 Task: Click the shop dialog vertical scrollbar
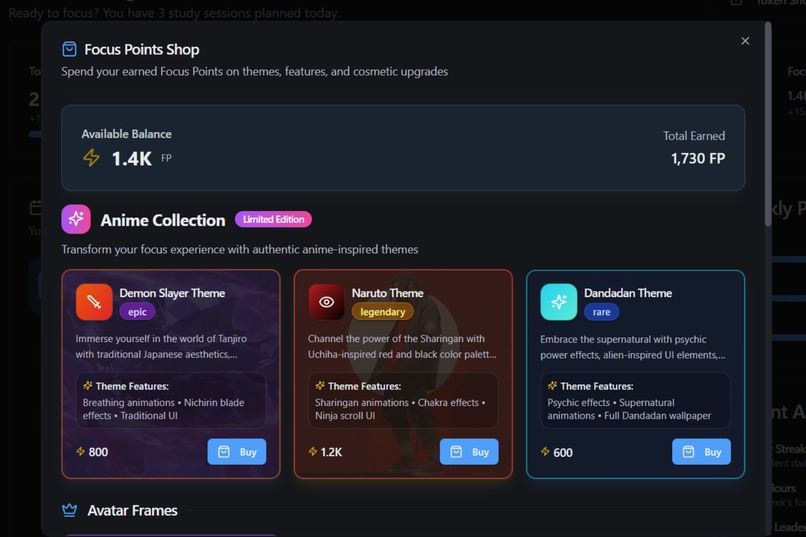click(768, 123)
